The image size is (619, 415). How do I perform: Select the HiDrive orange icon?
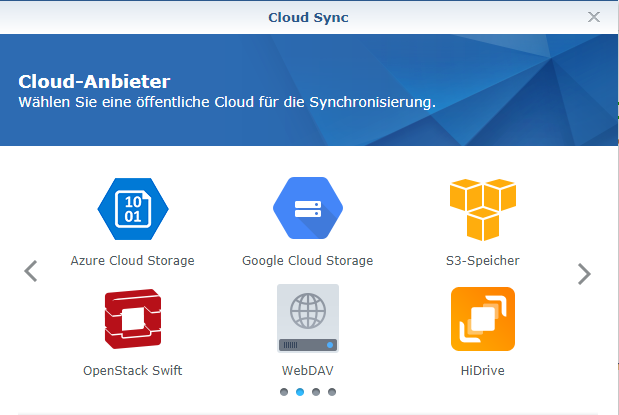tap(483, 319)
